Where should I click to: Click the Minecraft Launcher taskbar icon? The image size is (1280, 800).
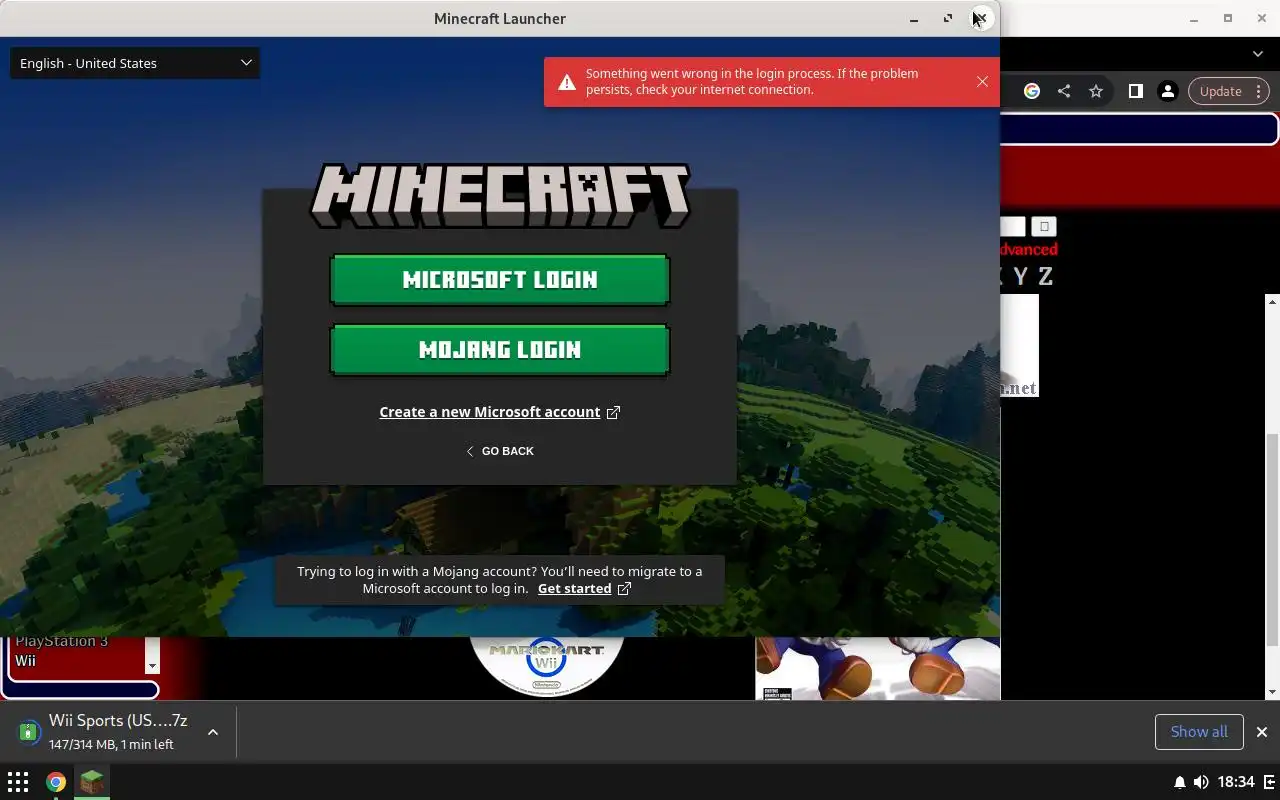click(92, 782)
